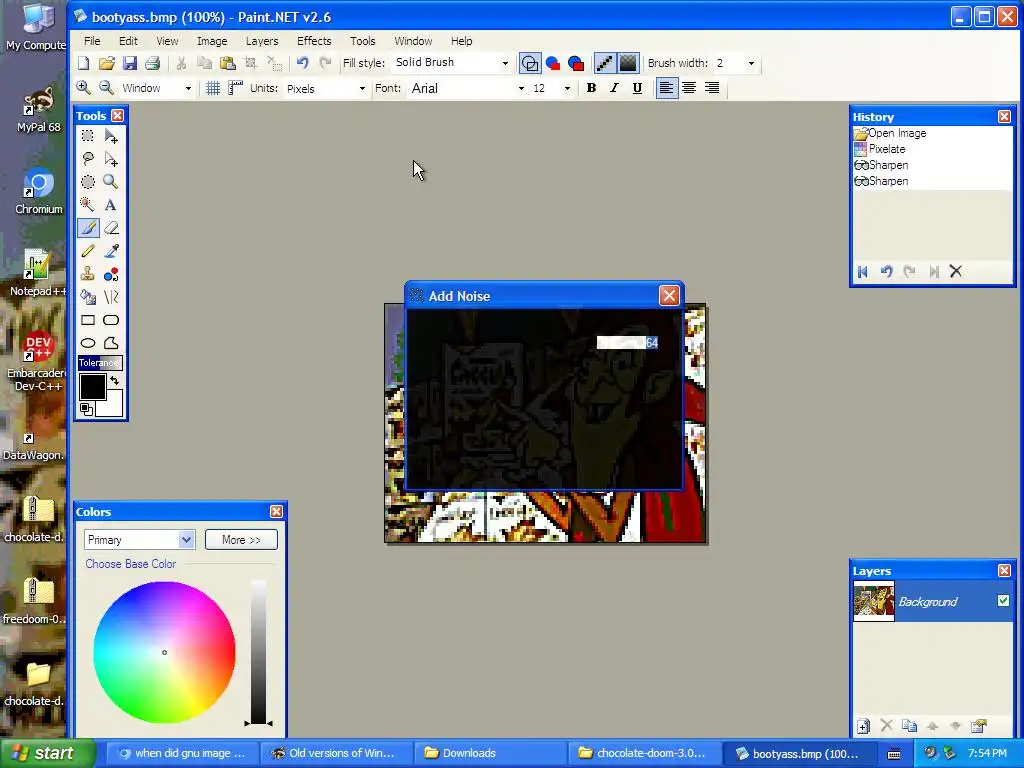Screen dimensions: 1024x768
Task: Select the Move Selected Pixels tool
Action: point(111,136)
